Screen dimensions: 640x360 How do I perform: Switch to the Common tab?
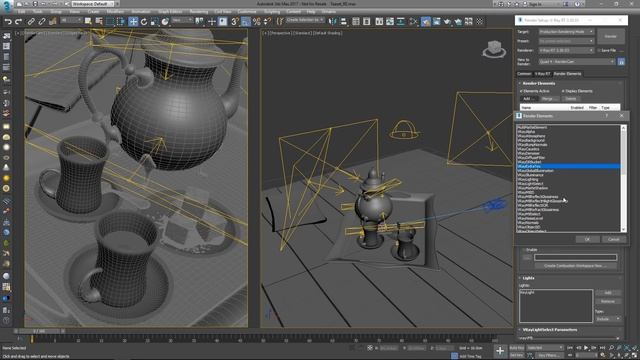[x=524, y=74]
